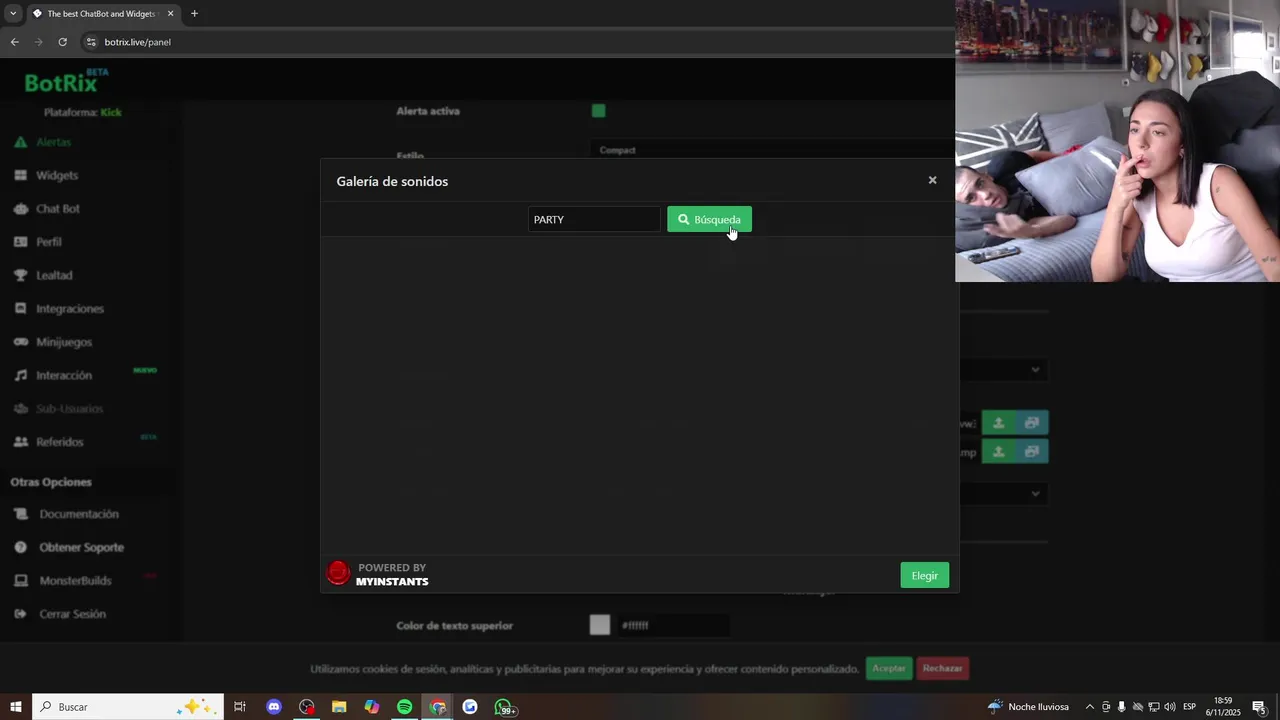Click the upload button in the row ending 'vw:'
1280x720 pixels.
pyautogui.click(x=998, y=423)
